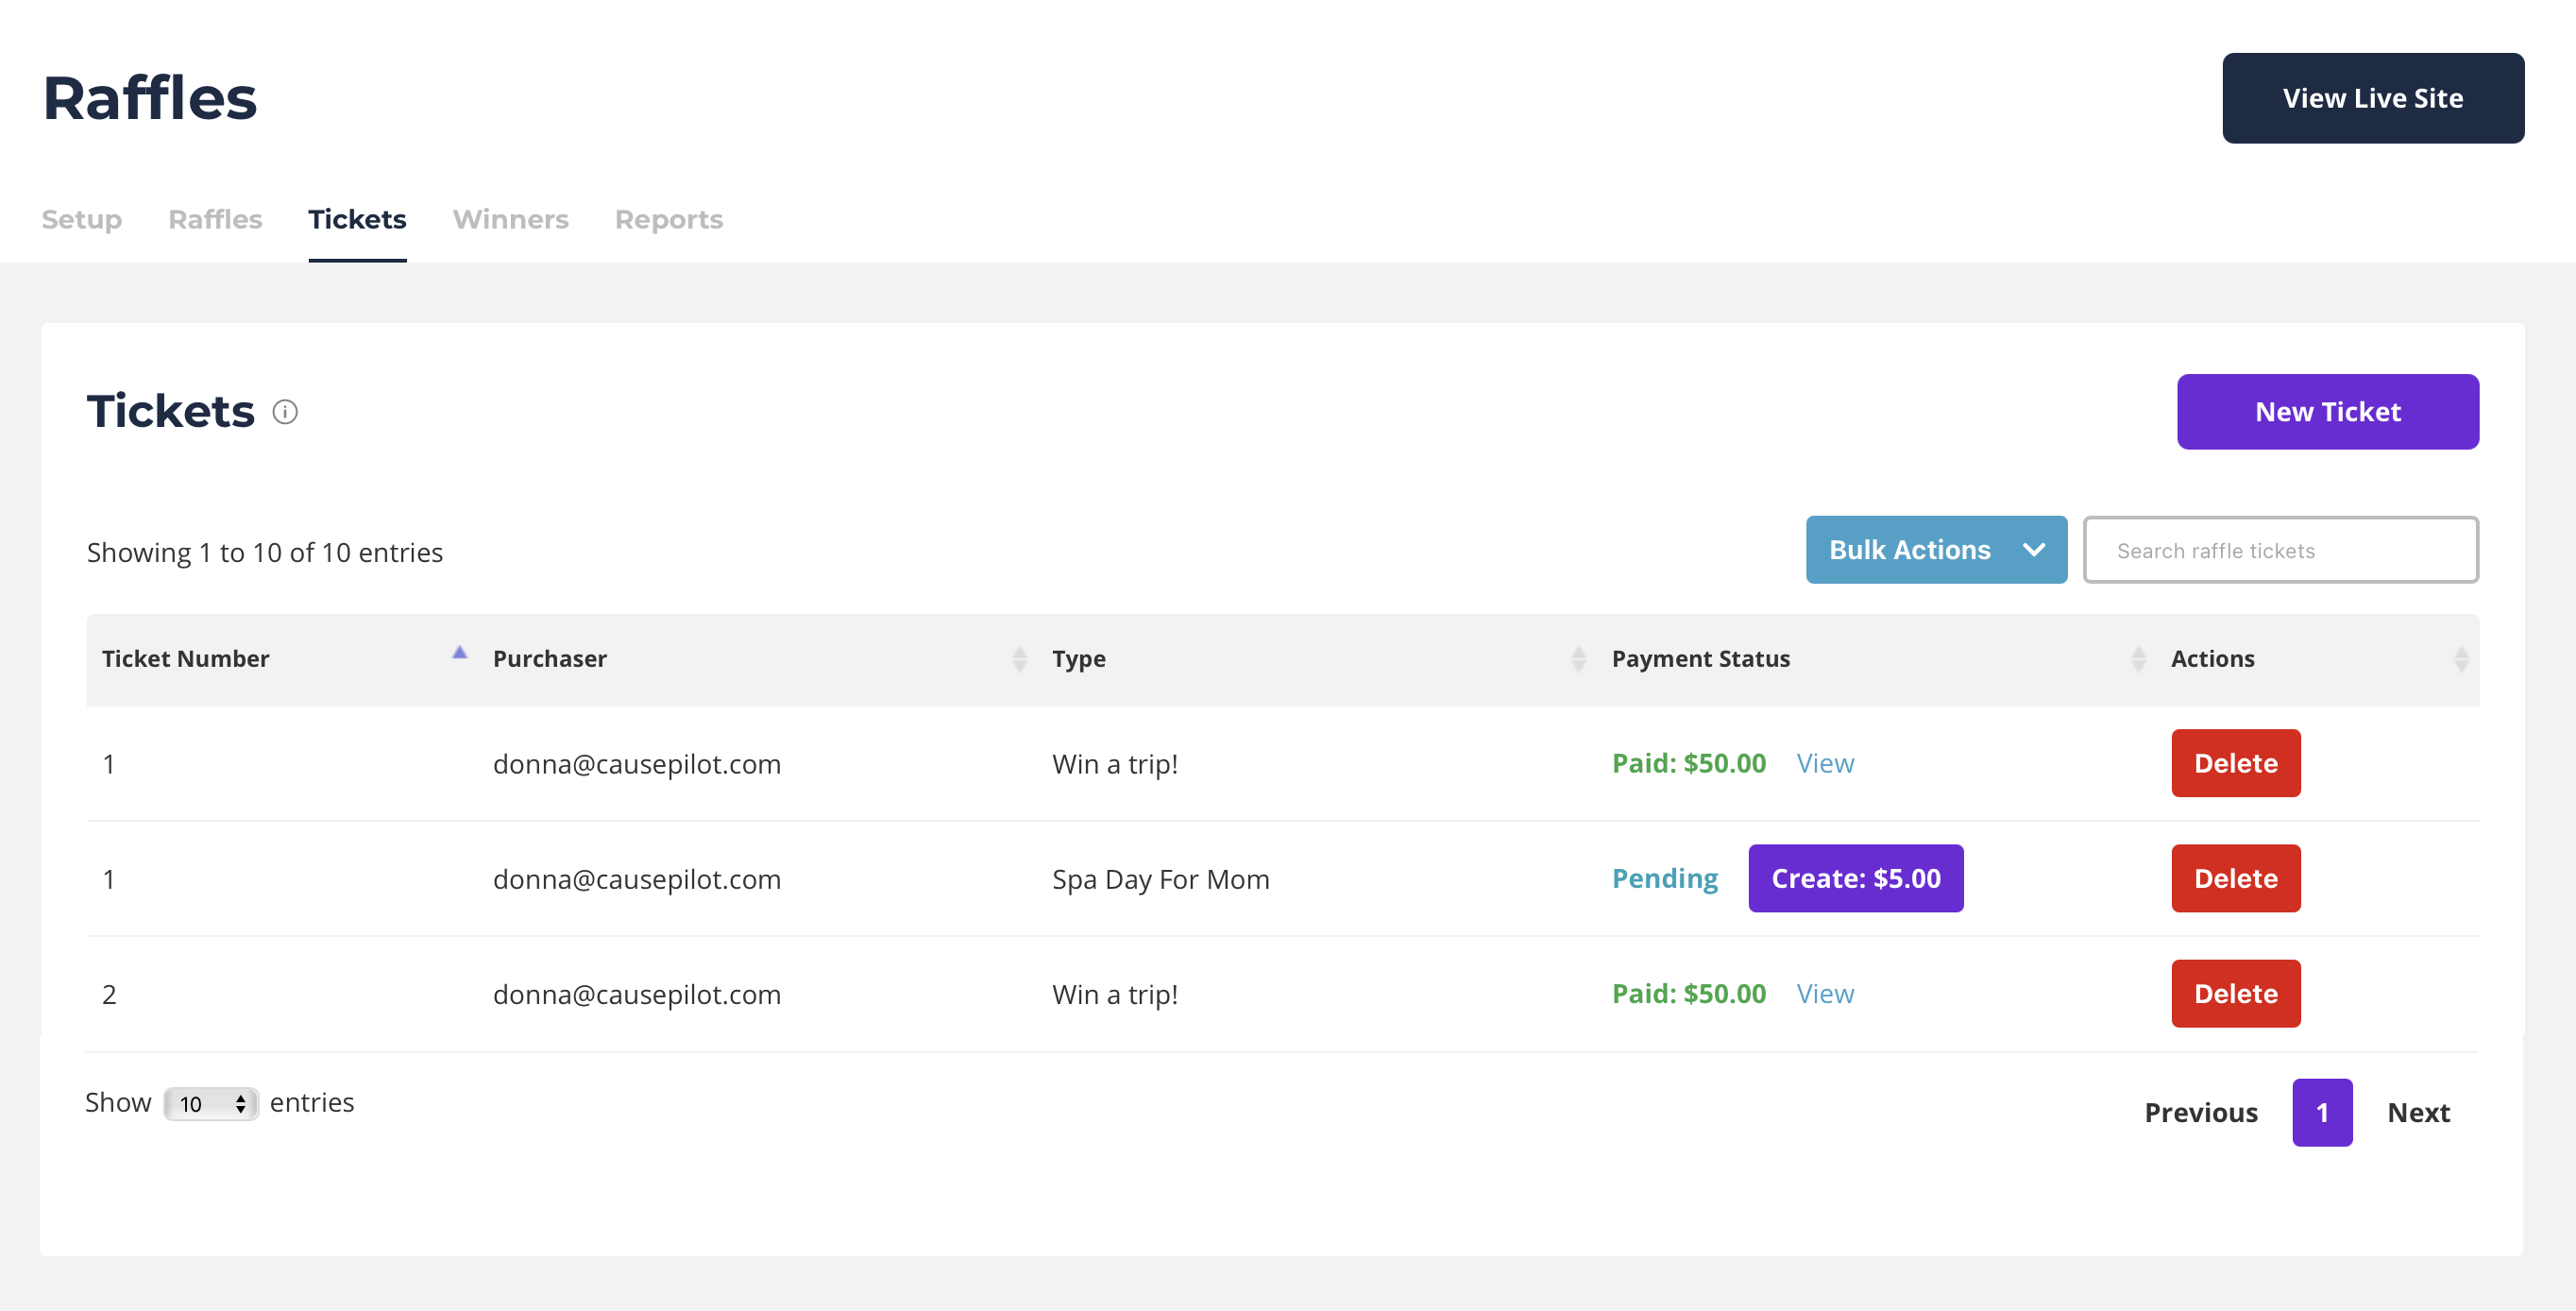Click the Type column sort arrows
2576x1311 pixels.
(x=1578, y=659)
